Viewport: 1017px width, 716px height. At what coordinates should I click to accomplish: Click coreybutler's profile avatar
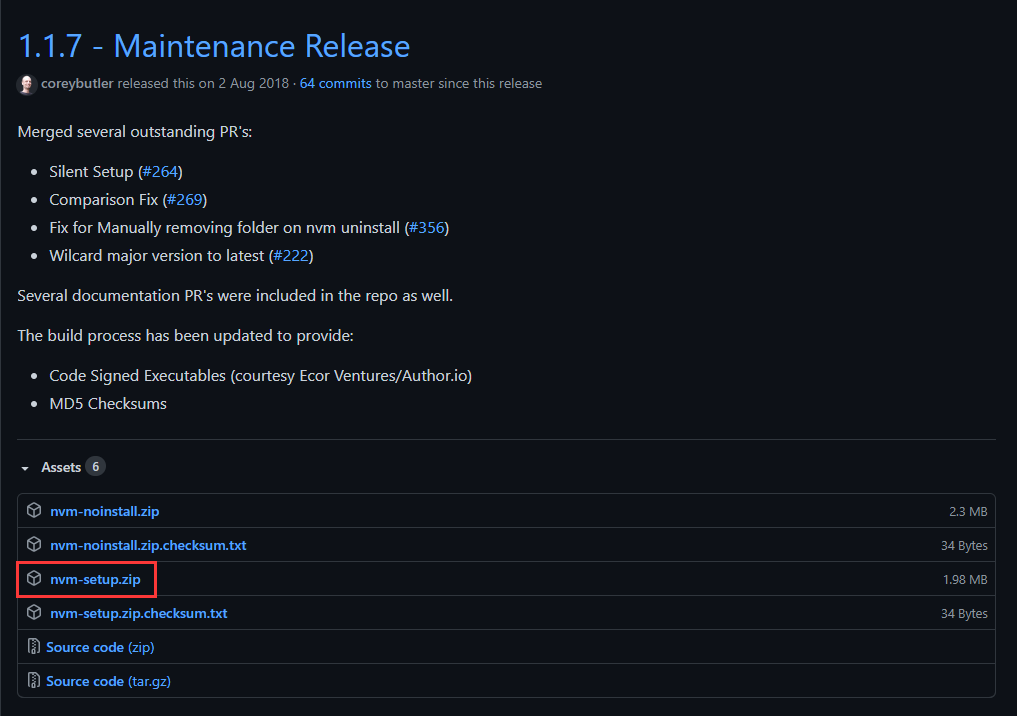26,84
